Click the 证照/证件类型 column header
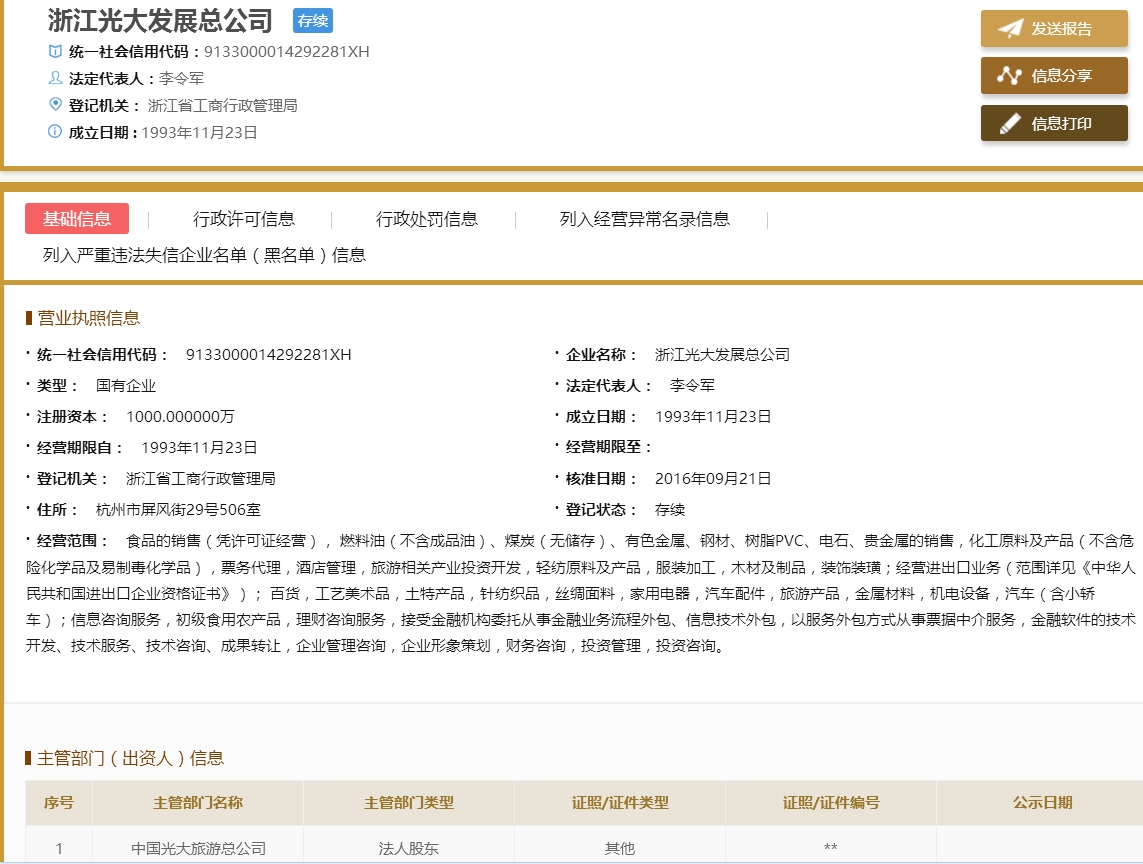The height and width of the screenshot is (864, 1143). [x=620, y=803]
